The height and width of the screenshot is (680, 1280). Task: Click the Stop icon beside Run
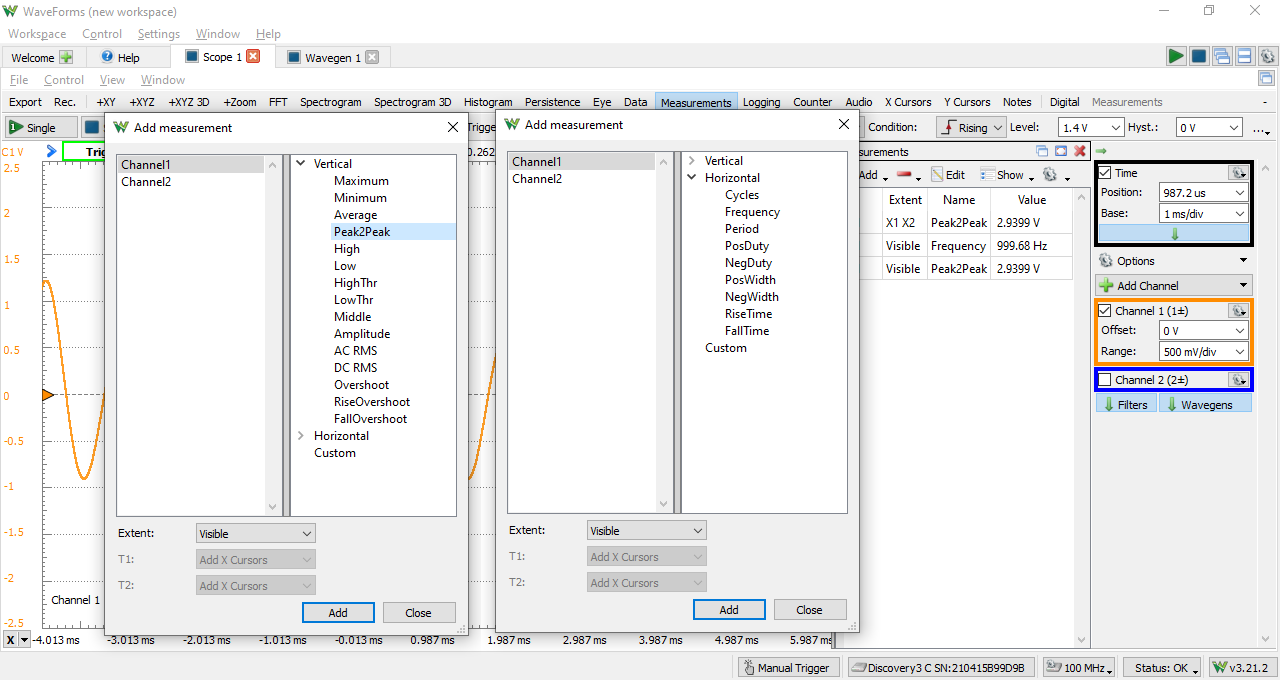[x=1198, y=56]
